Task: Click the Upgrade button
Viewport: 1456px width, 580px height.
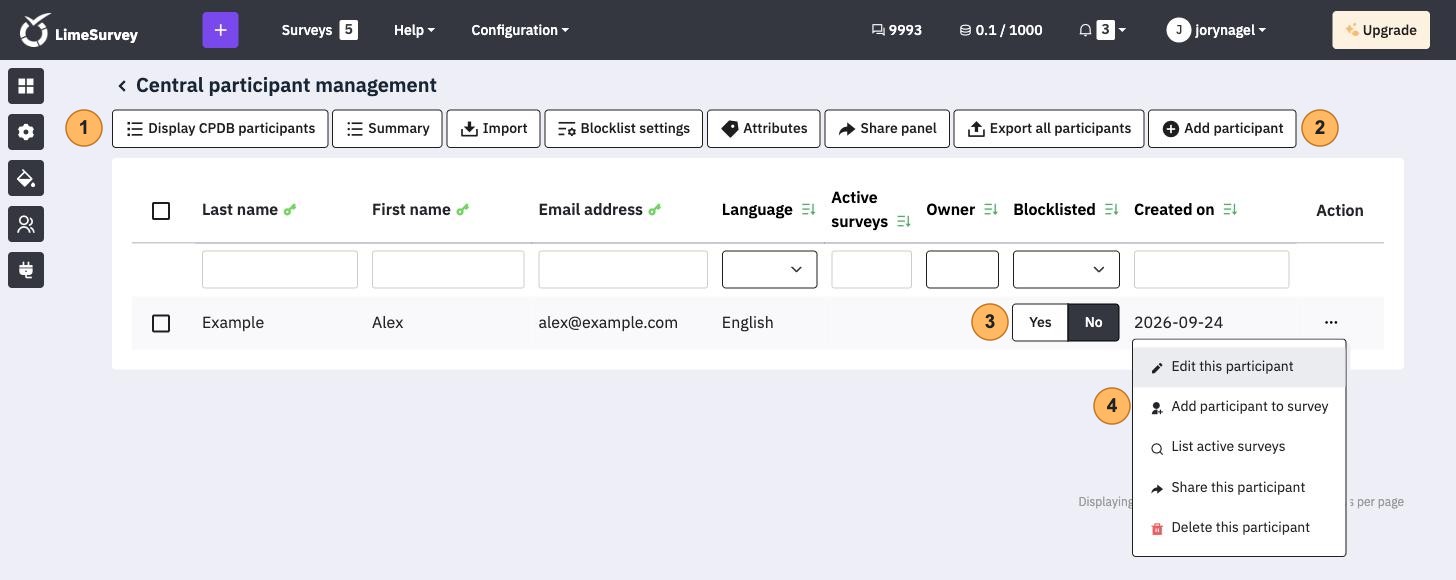Action: coord(1380,30)
